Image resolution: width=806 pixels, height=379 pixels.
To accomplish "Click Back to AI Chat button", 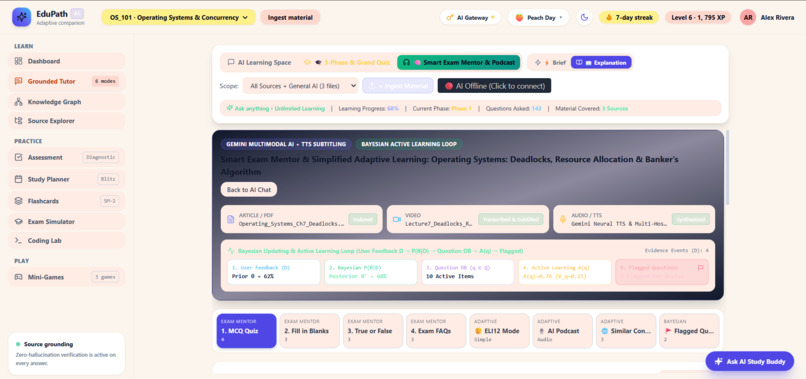I will tap(249, 190).
